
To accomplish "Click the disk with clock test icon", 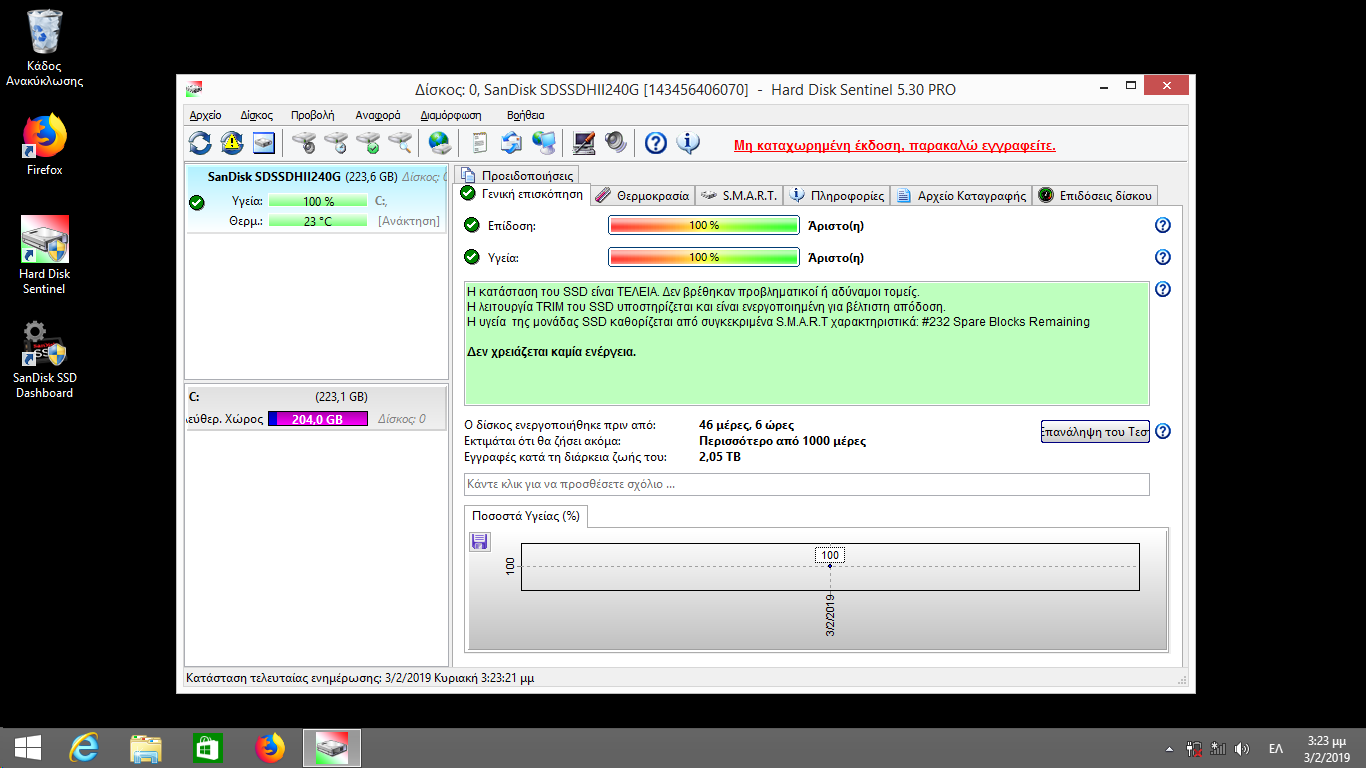I will tap(336, 143).
